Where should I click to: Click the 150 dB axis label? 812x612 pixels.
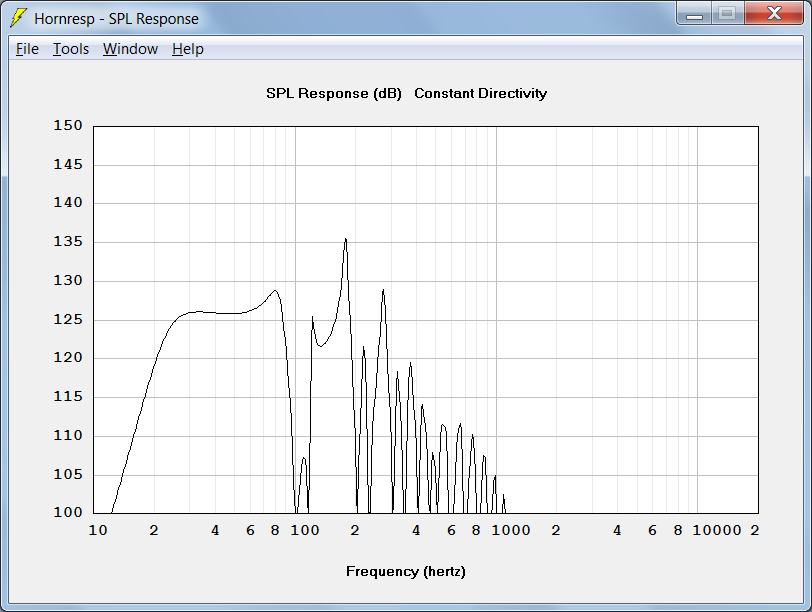coord(68,125)
